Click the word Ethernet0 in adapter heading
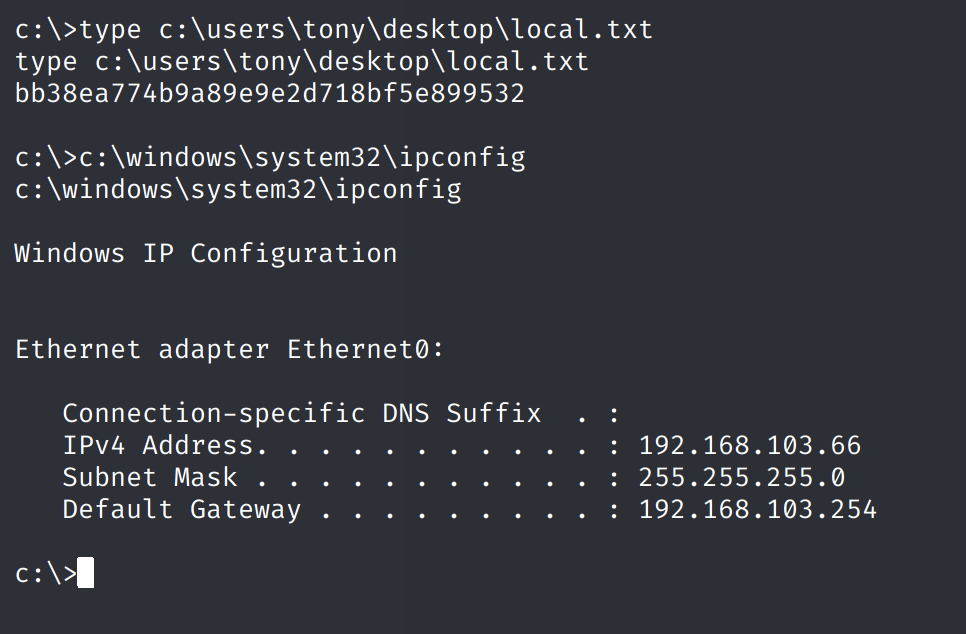966x634 pixels. point(357,350)
